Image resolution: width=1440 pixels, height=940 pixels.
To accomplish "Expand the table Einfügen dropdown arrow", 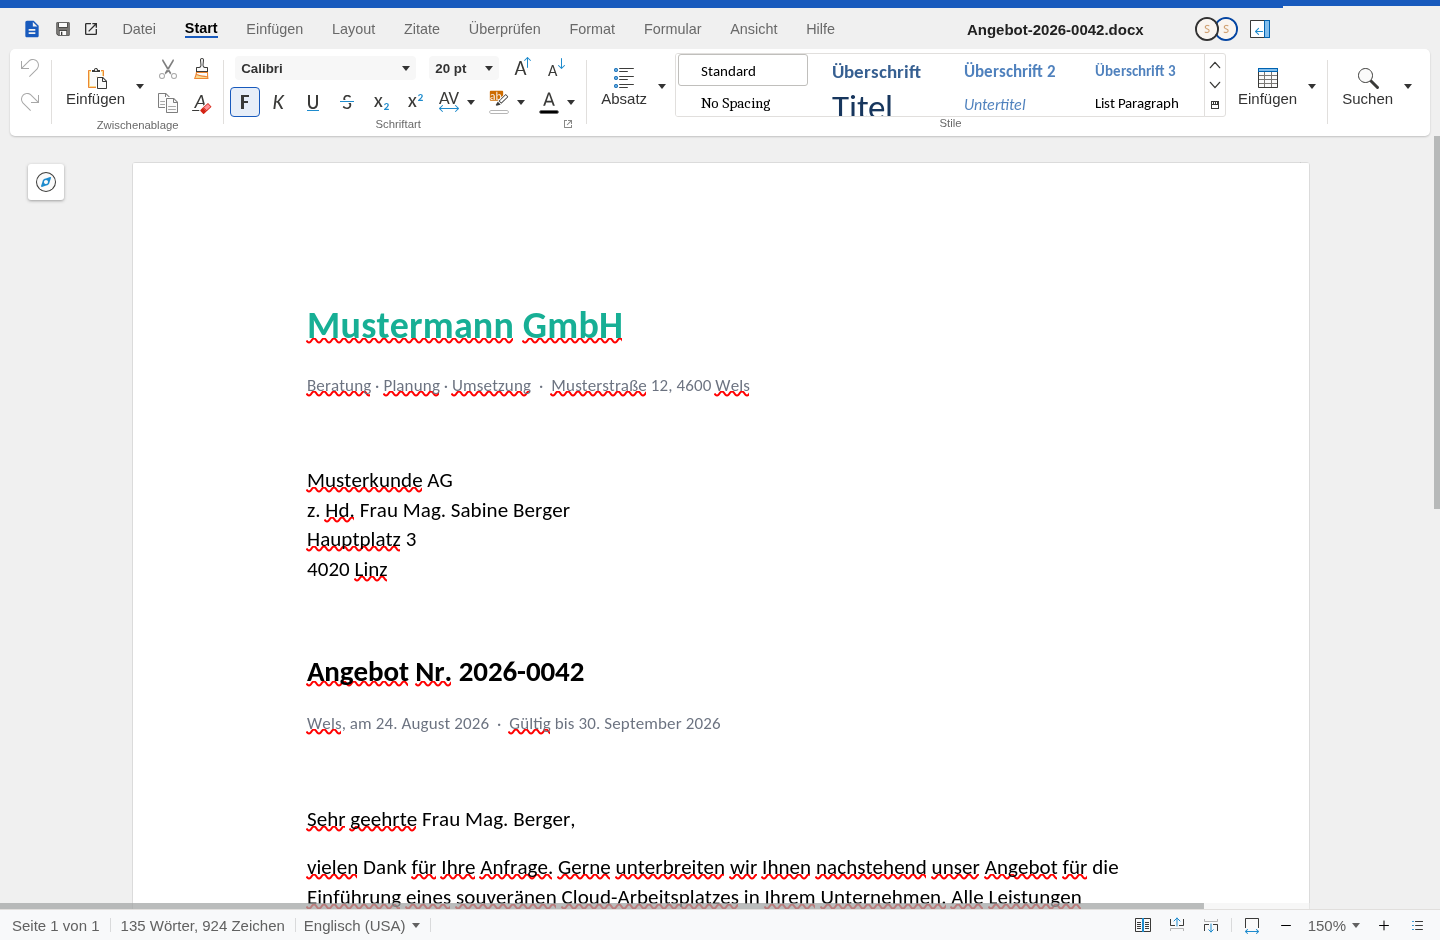I will tap(1312, 87).
